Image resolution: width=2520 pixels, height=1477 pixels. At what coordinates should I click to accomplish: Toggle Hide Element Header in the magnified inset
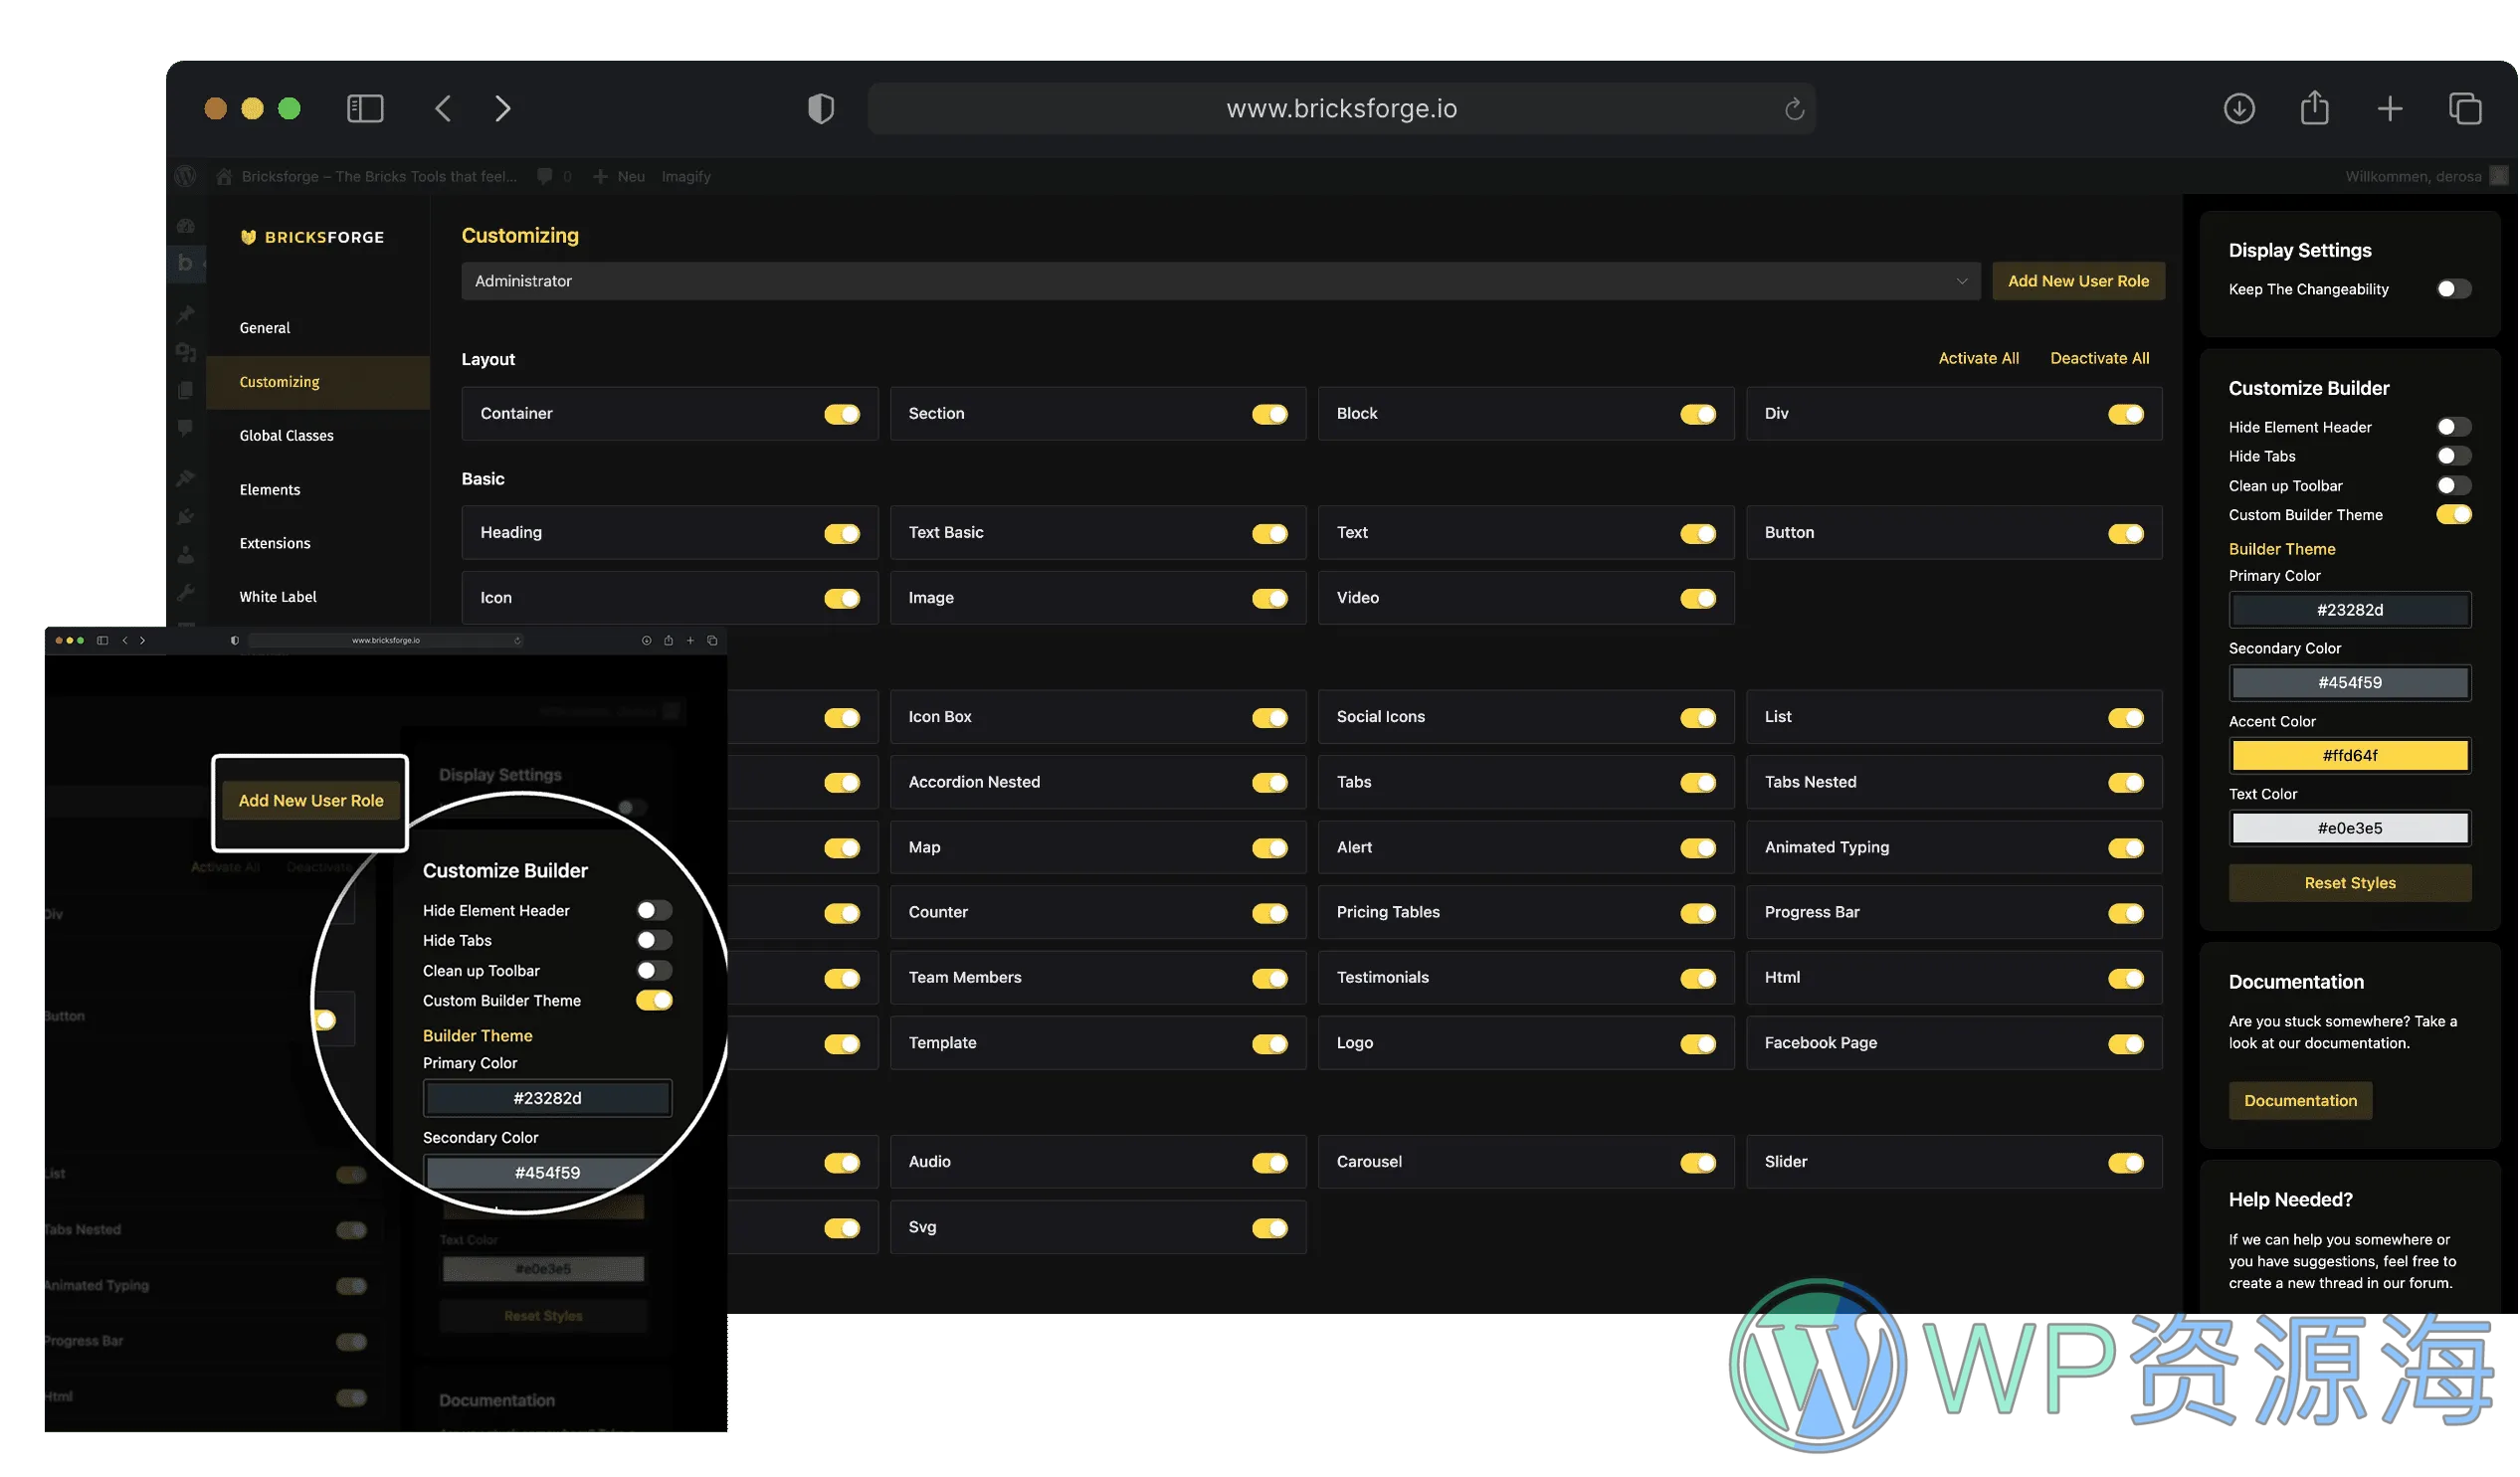[x=654, y=911]
